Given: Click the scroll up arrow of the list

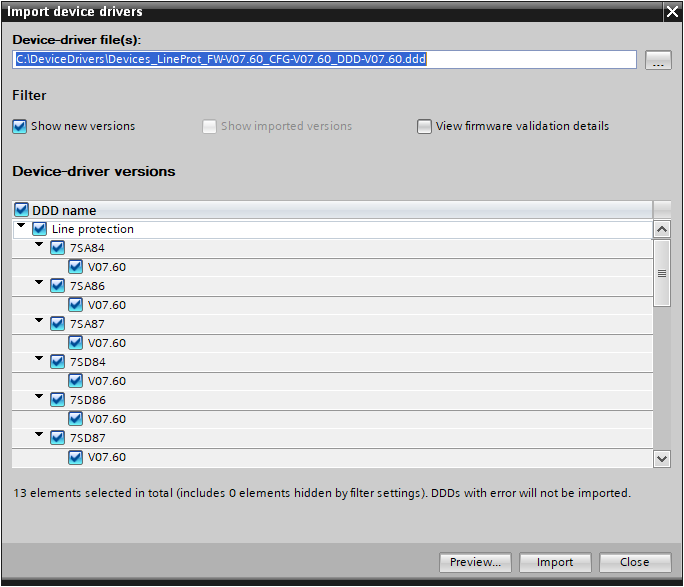Looking at the screenshot, I should click(661, 229).
